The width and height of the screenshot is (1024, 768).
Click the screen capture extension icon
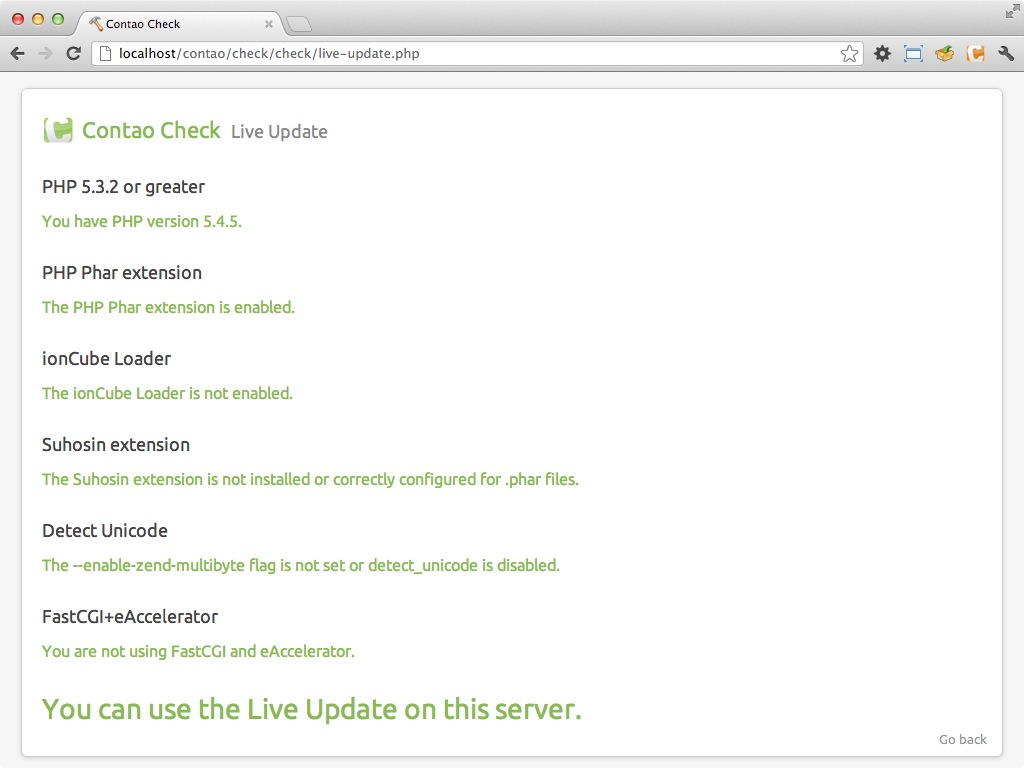pos(913,54)
